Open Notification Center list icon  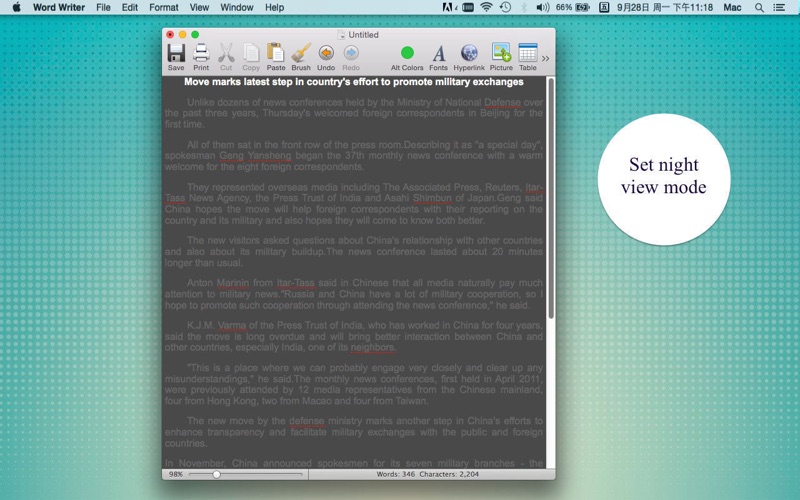point(779,7)
